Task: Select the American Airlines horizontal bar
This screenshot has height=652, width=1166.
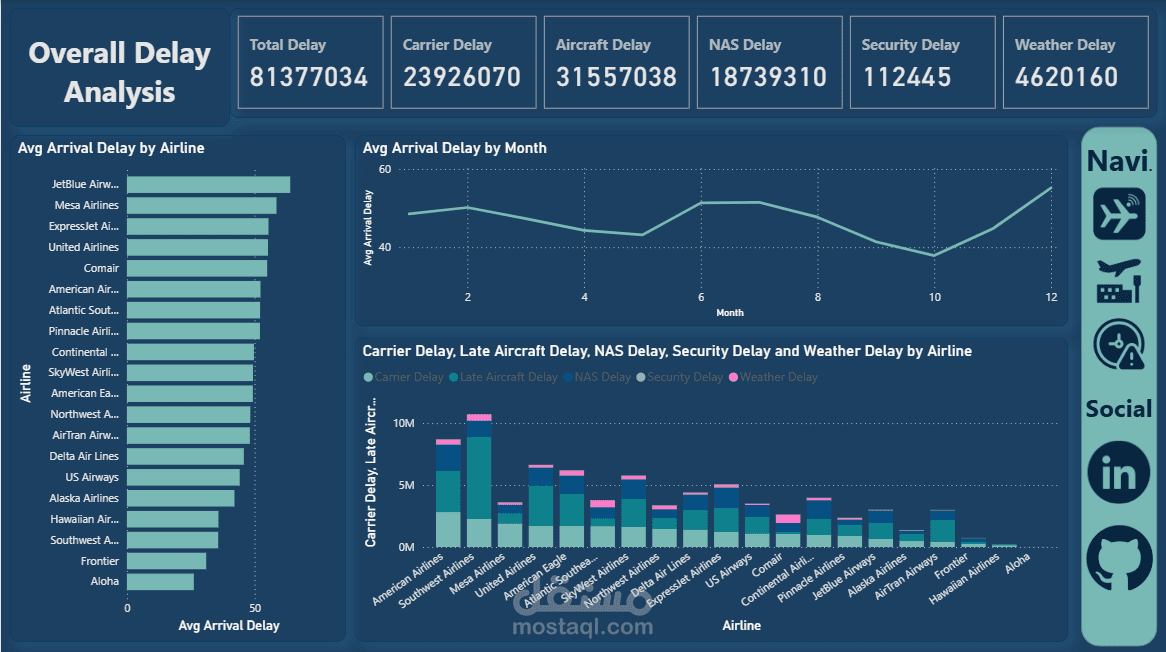Action: [193, 289]
